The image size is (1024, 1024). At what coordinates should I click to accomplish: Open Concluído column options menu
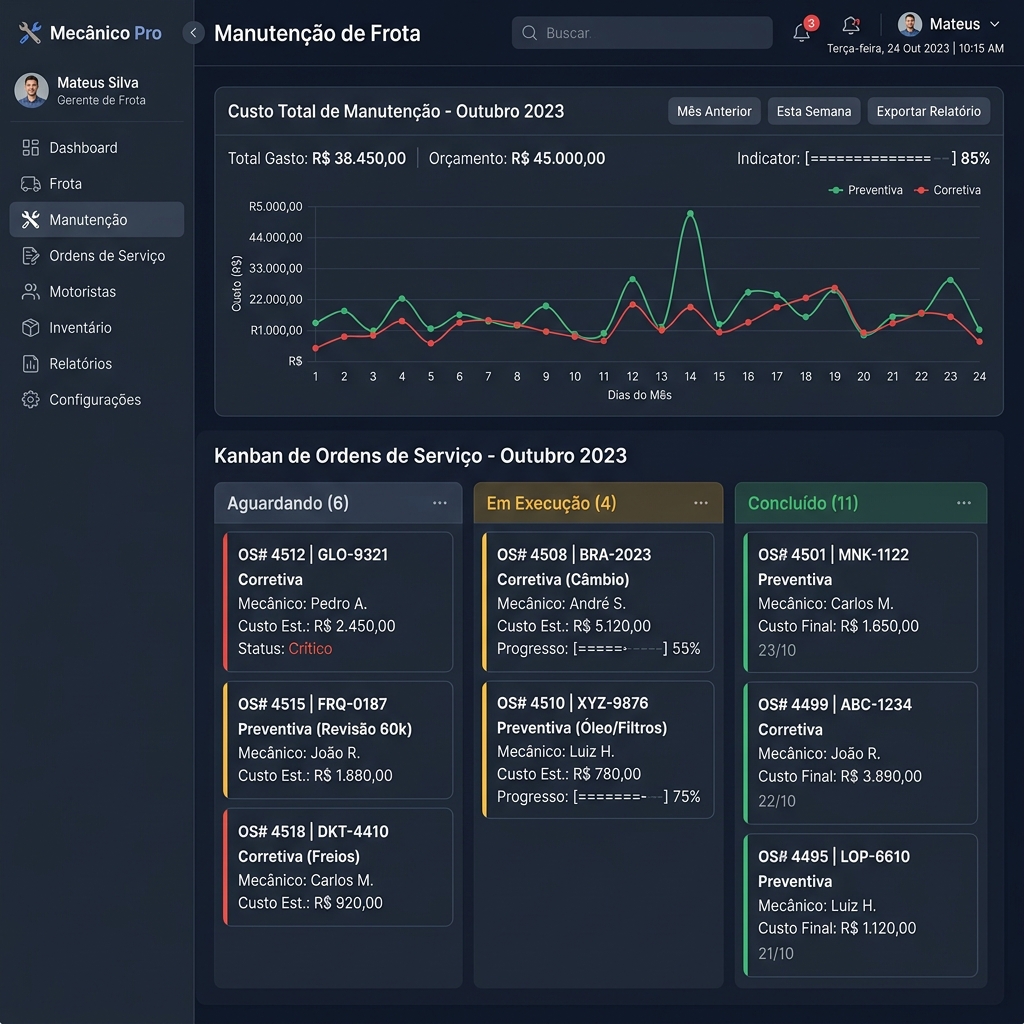964,503
